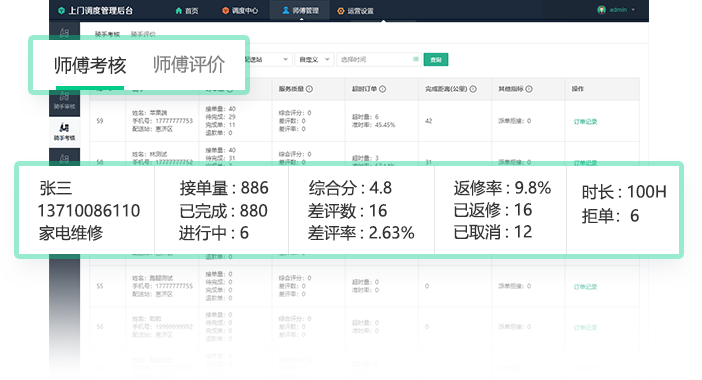The height and width of the screenshot is (380, 702).
Task: Open the 自定义 dropdown
Action: [x=314, y=60]
